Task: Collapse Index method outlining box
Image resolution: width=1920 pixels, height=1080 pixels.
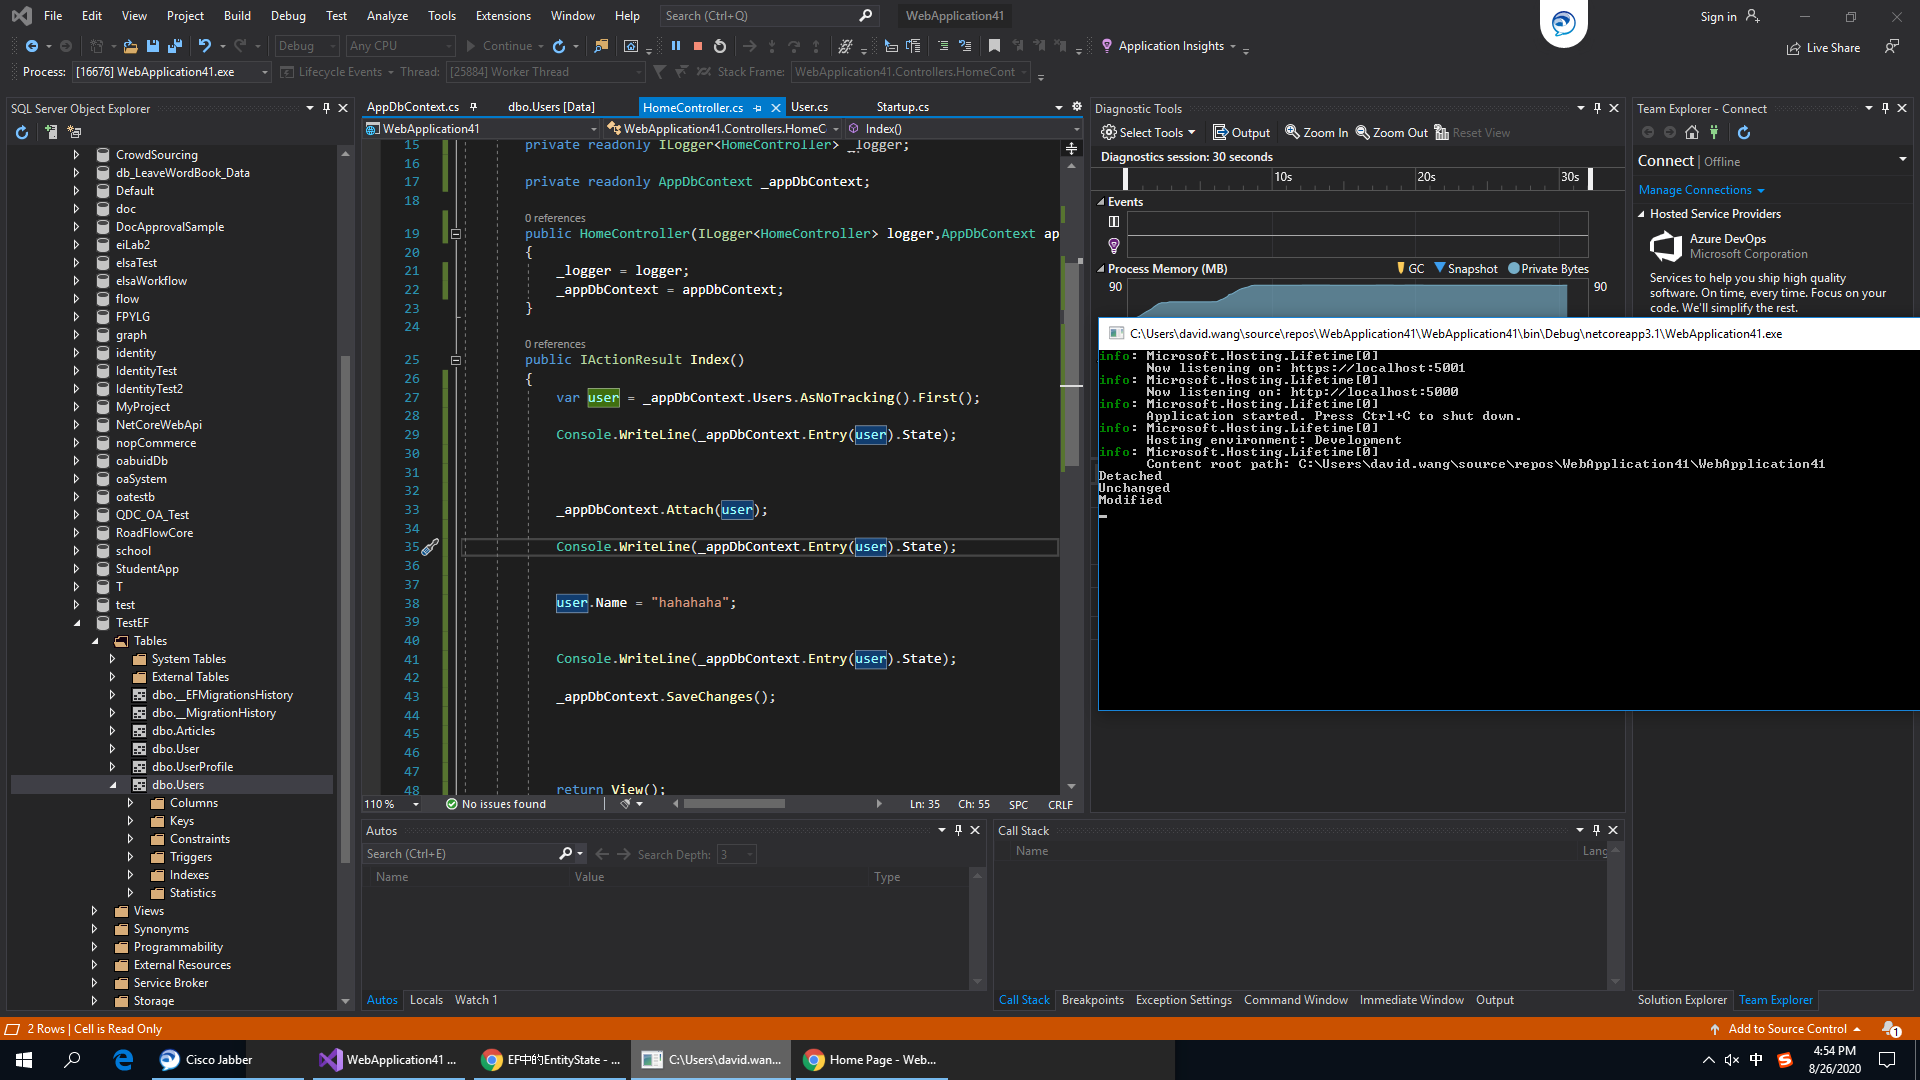Action: tap(455, 360)
